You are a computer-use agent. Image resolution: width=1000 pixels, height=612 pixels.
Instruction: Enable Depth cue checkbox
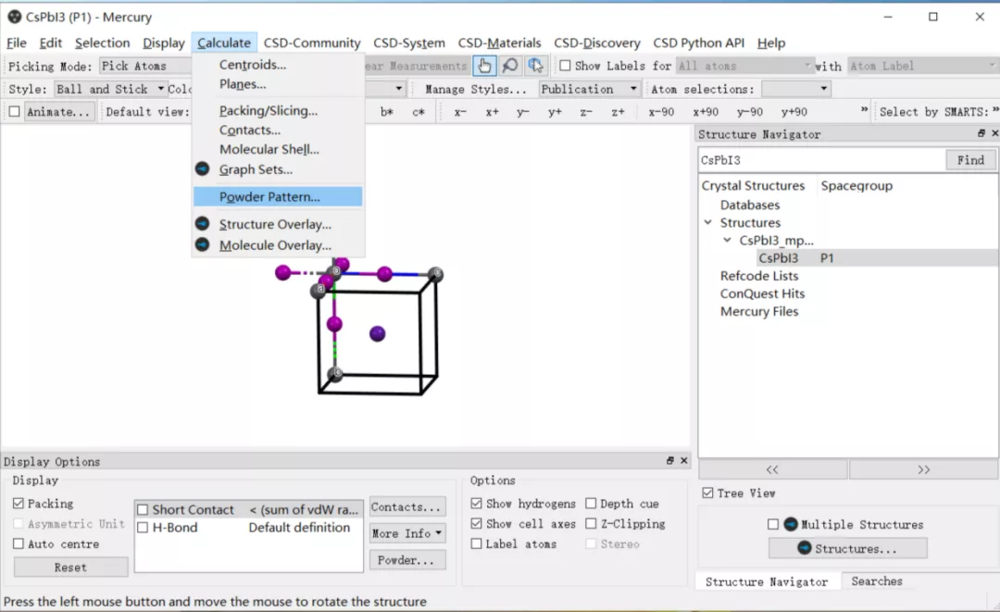pyautogui.click(x=591, y=504)
